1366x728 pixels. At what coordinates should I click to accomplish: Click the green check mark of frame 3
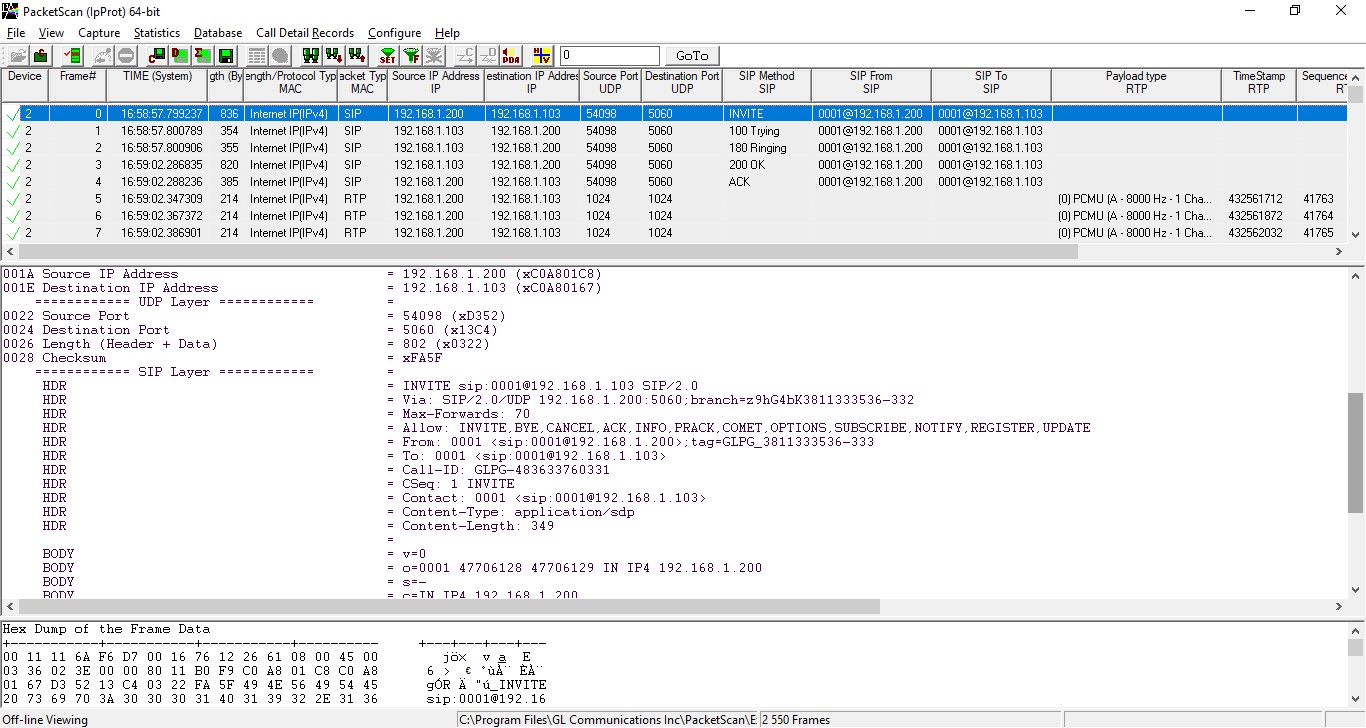[x=12, y=165]
